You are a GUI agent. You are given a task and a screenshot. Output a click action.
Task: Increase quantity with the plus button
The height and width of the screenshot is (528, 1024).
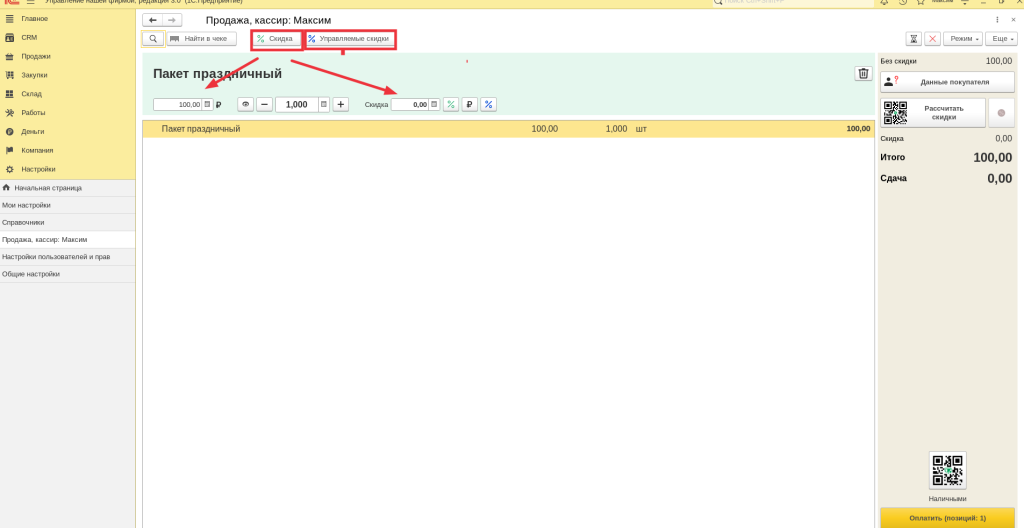click(341, 105)
